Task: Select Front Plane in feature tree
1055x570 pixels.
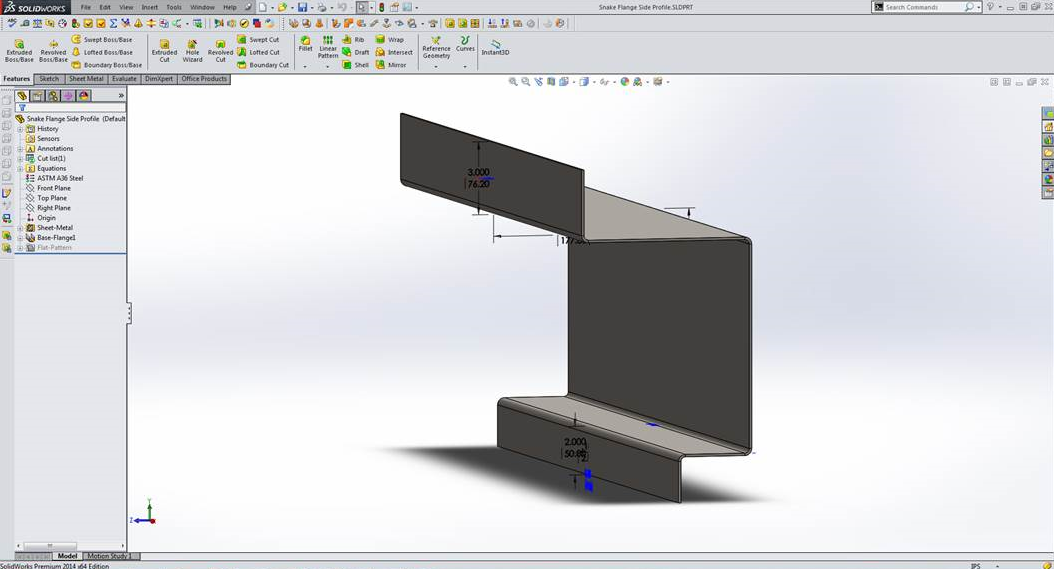Action: coord(53,188)
